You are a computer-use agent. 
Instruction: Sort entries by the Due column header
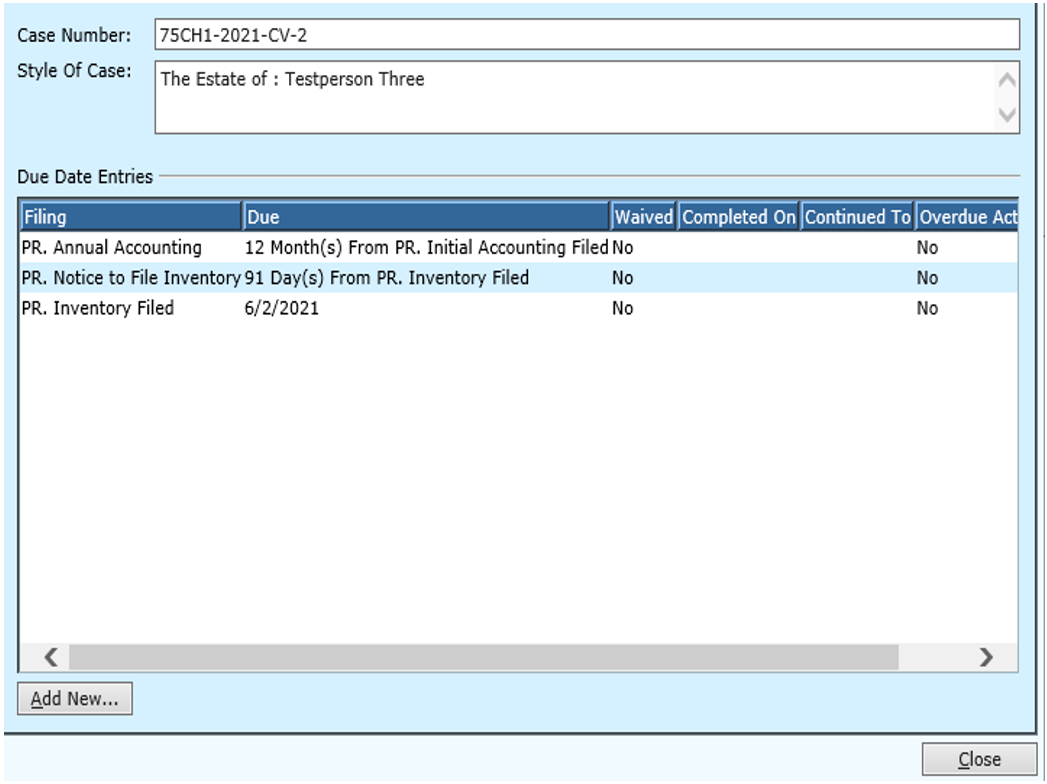click(x=426, y=217)
